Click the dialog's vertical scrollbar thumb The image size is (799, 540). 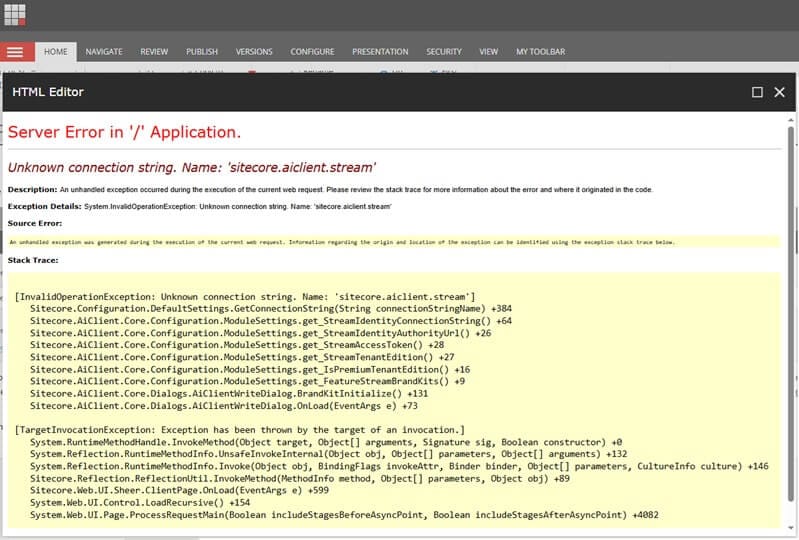tap(791, 313)
